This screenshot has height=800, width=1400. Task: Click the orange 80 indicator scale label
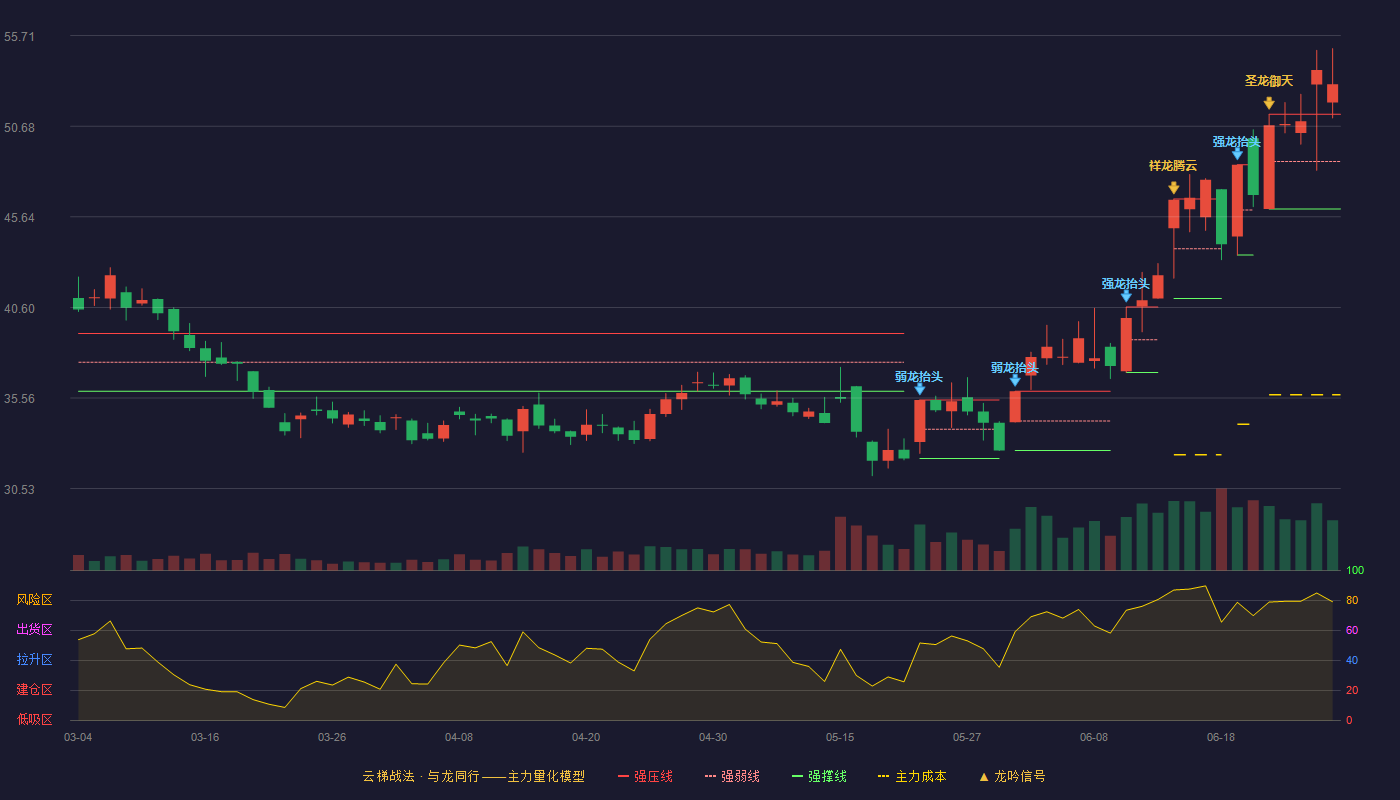[1351, 600]
